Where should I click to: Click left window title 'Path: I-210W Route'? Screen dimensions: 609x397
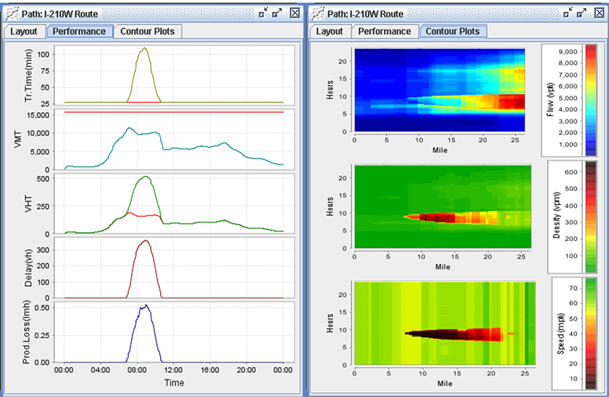[x=59, y=14]
